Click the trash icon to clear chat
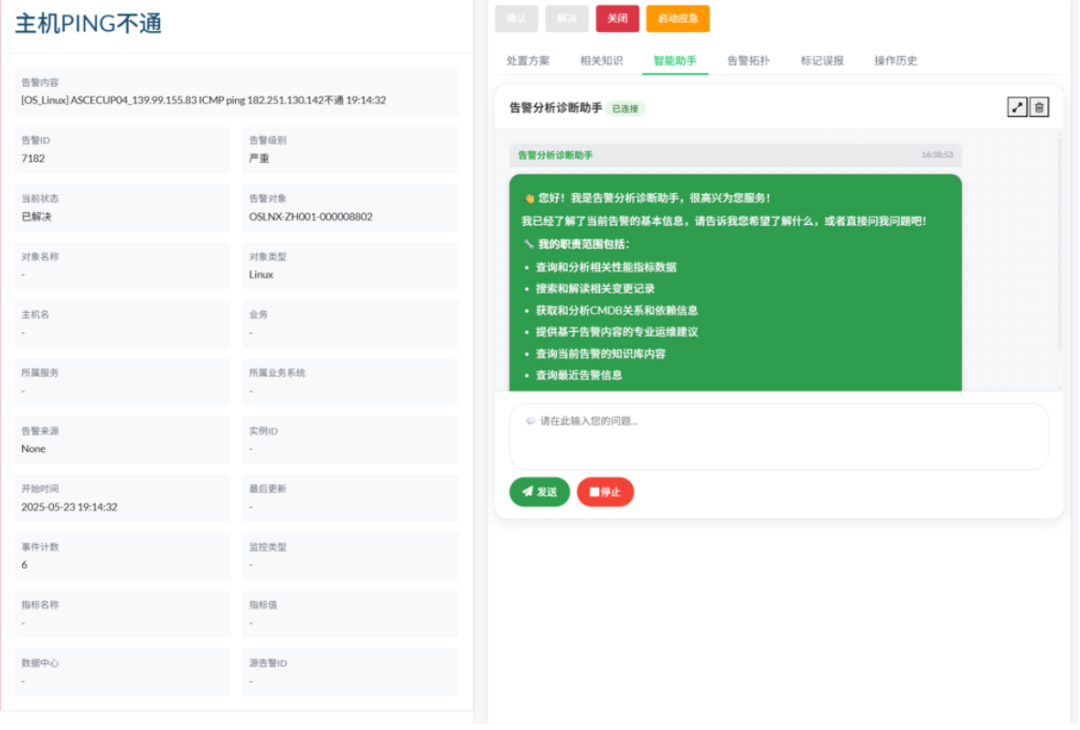The image size is (1080, 730). [x=1039, y=107]
